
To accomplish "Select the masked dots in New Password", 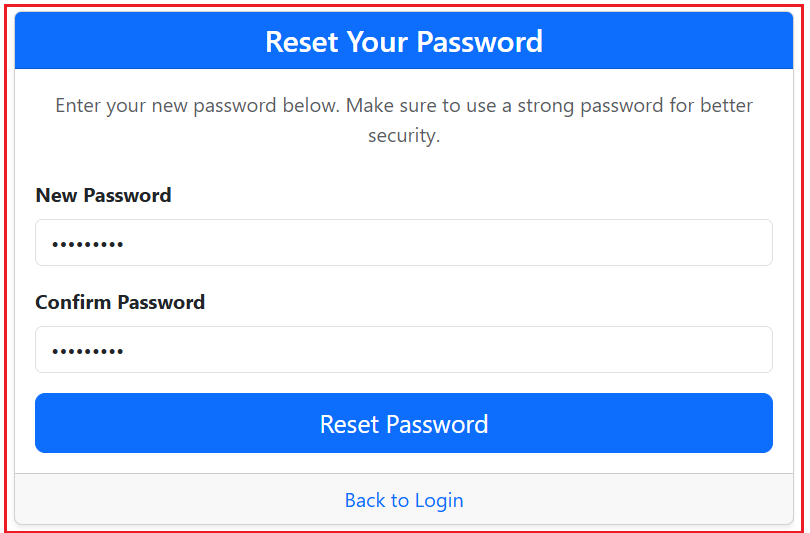I will pyautogui.click(x=88, y=244).
